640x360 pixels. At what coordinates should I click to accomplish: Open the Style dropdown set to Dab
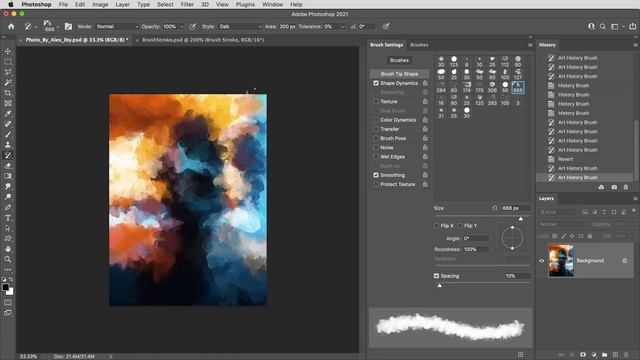tap(240, 27)
